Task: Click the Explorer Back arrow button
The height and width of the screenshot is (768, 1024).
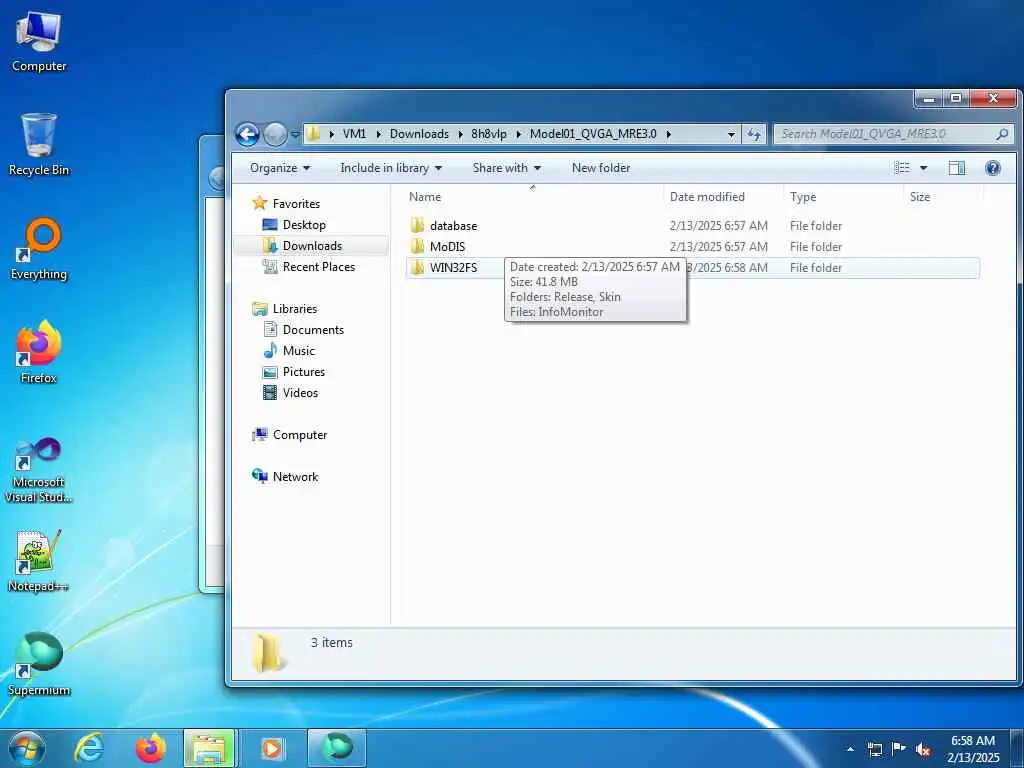Action: [248, 135]
